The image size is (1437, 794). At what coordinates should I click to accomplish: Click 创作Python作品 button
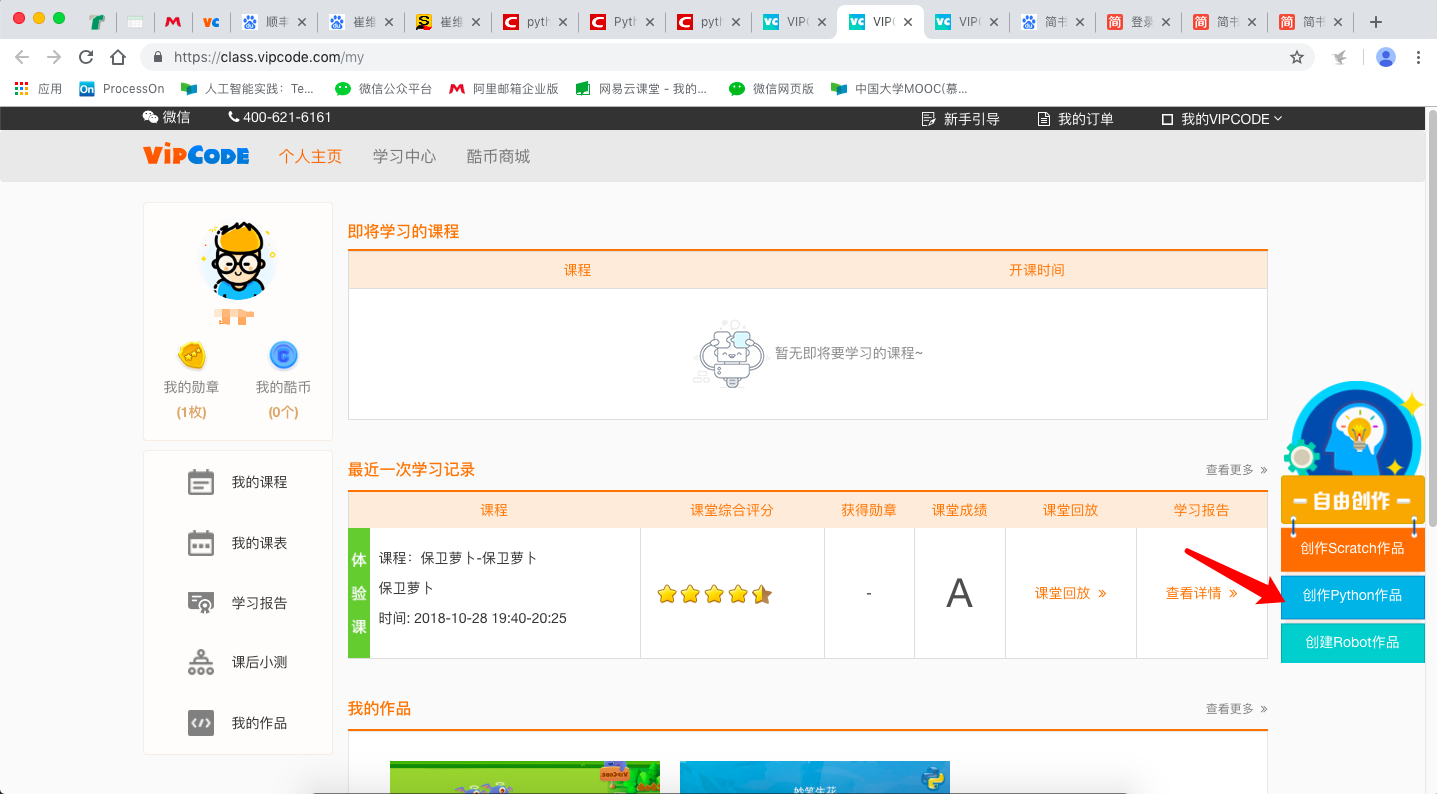point(1352,595)
